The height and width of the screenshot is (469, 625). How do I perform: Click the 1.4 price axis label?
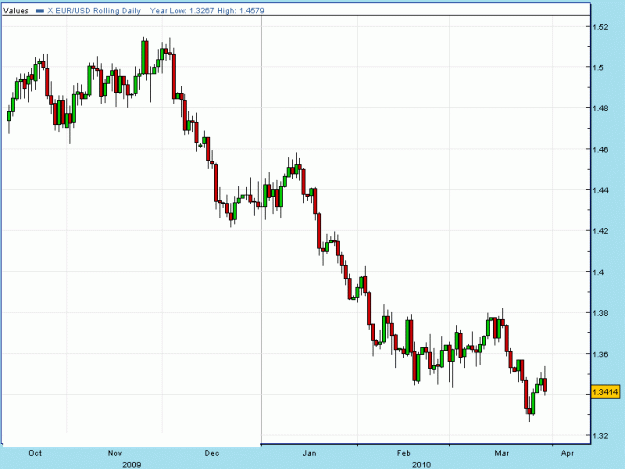point(598,272)
